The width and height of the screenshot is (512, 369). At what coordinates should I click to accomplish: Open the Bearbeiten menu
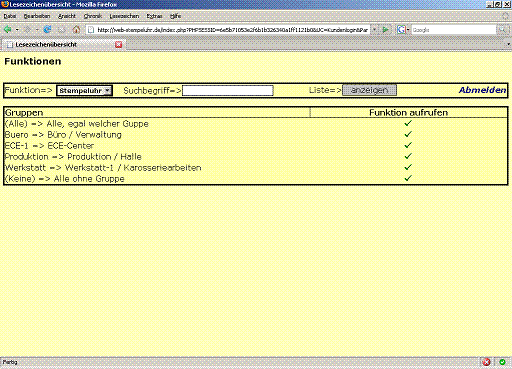click(x=37, y=16)
